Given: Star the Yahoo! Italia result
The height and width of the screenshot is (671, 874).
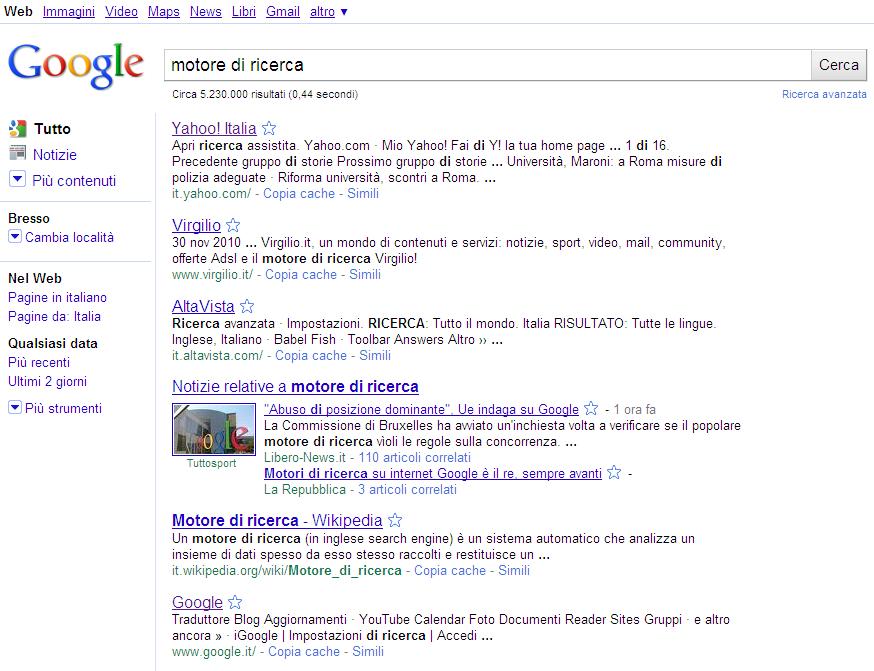Looking at the screenshot, I should click(x=269, y=128).
